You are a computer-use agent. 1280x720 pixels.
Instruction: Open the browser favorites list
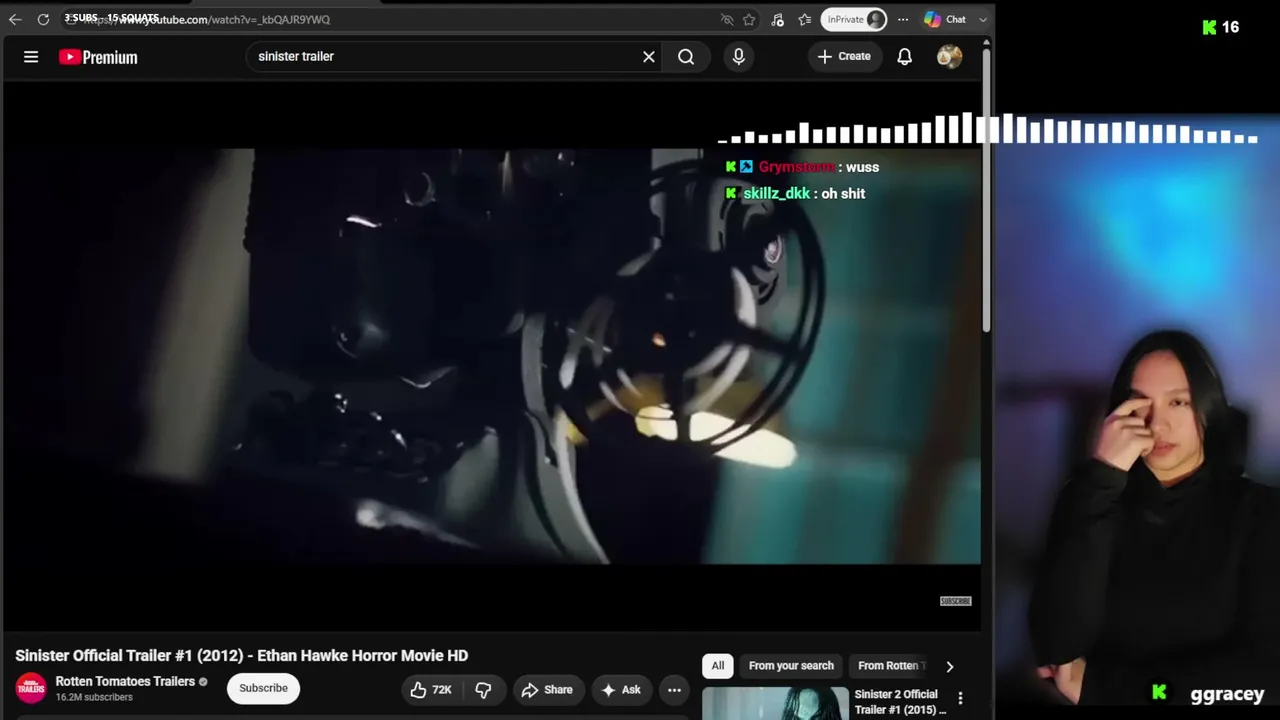point(805,19)
